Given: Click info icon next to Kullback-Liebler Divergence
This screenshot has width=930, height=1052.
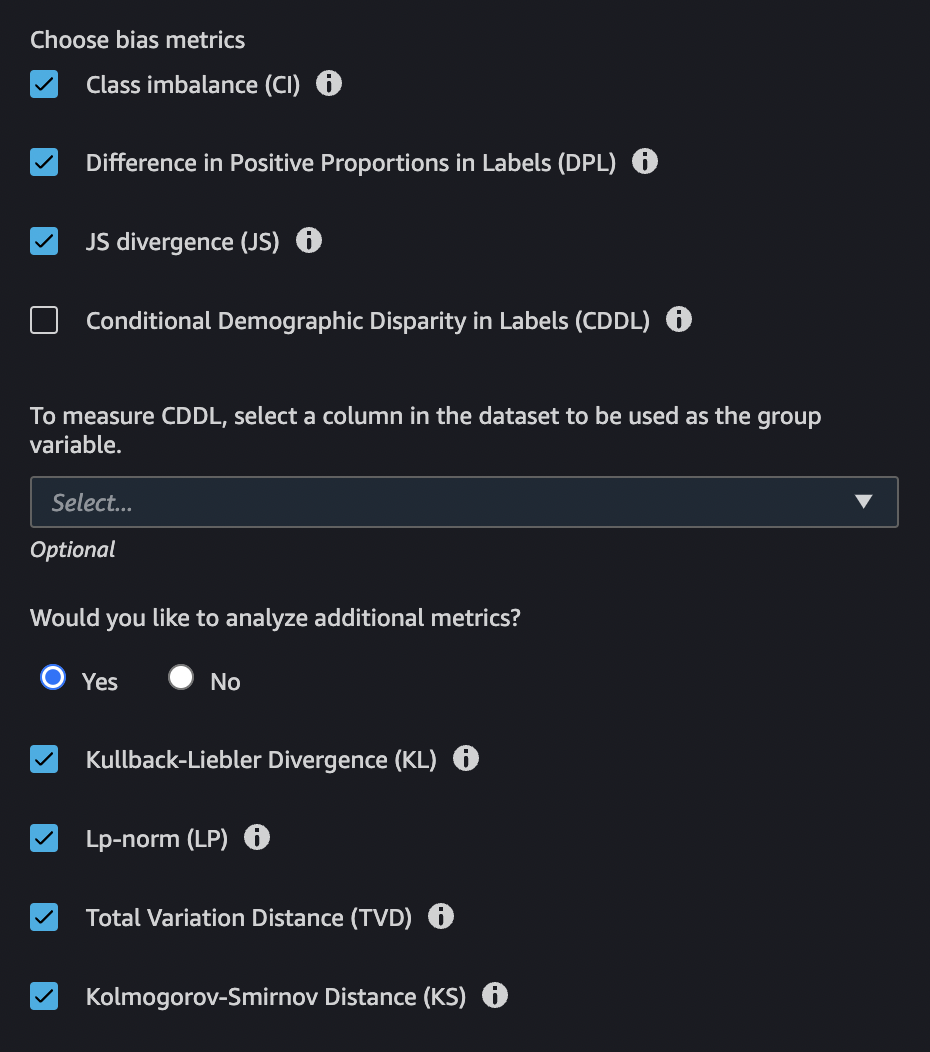Looking at the screenshot, I should coord(466,759).
